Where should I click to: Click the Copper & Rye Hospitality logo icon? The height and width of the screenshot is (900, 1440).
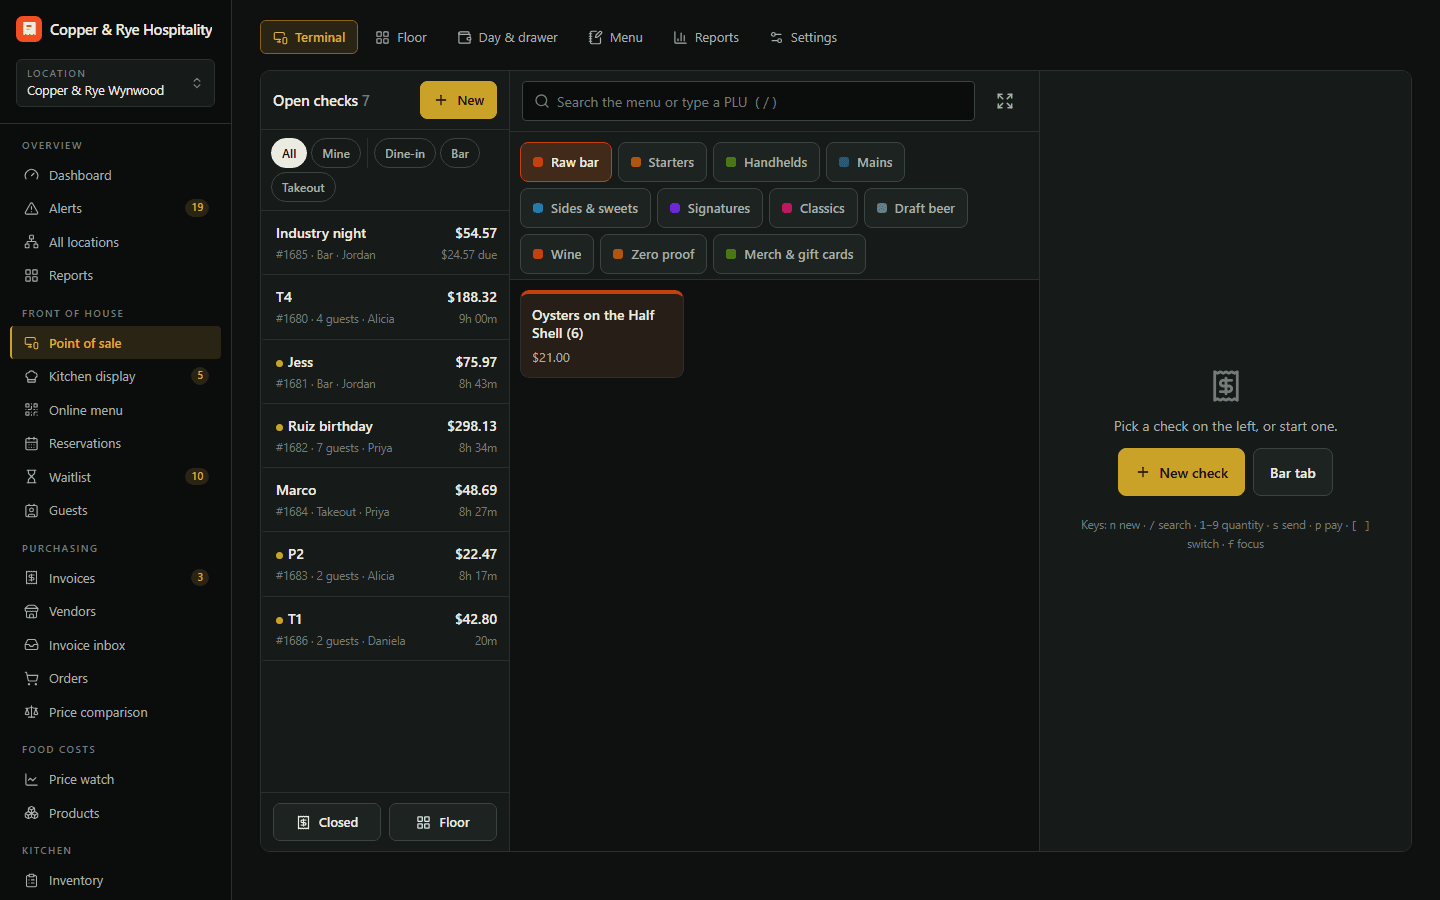29,29
